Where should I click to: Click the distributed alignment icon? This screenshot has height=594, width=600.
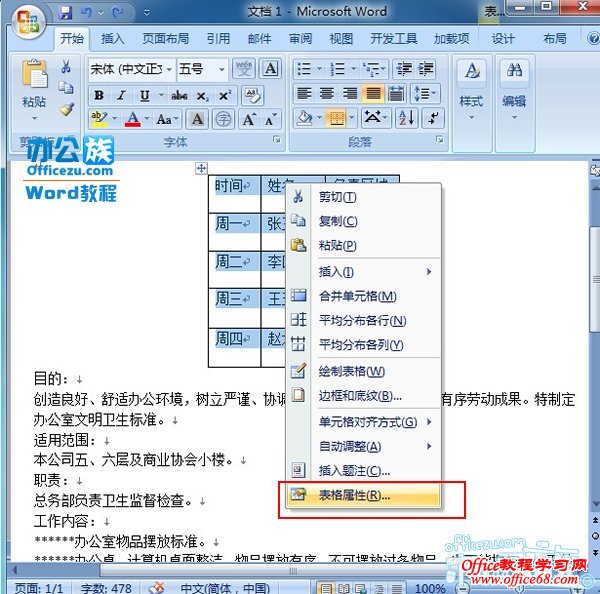click(x=396, y=93)
